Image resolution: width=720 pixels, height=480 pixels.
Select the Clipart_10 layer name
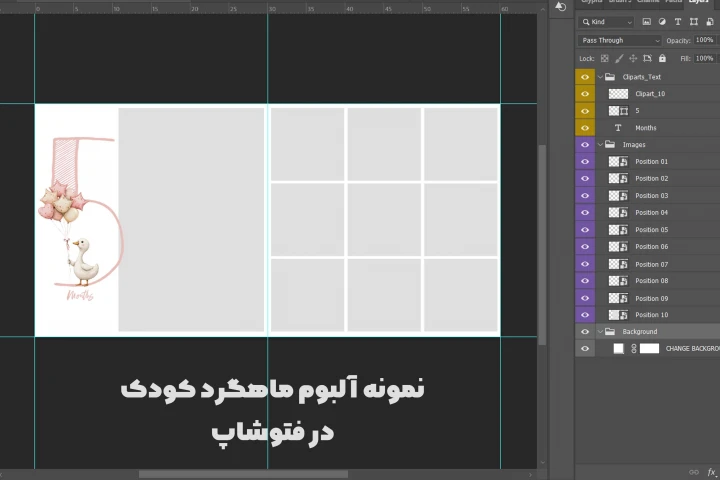tap(650, 94)
